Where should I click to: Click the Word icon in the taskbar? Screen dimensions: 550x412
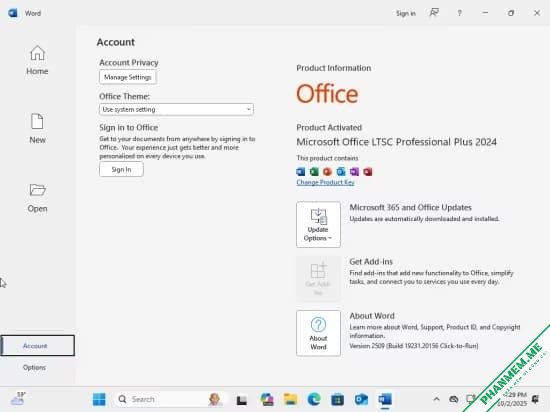pos(385,399)
